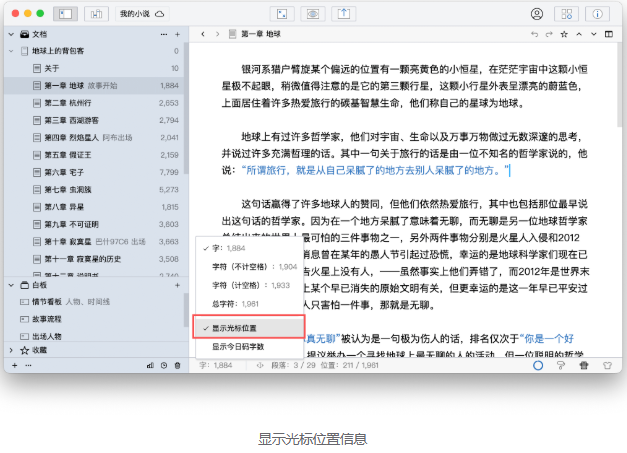Open the statistics bar chart icon
The image size is (627, 453).
[x=150, y=365]
